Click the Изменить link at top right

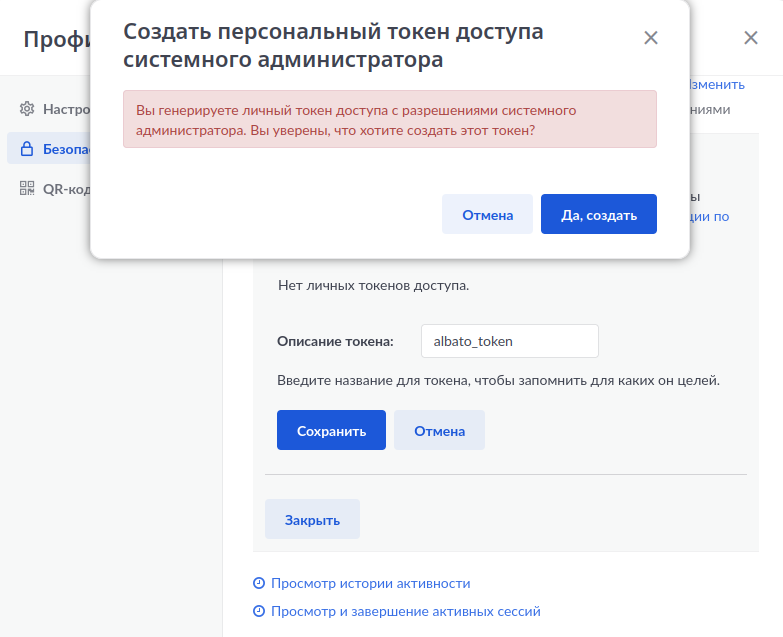tap(716, 85)
